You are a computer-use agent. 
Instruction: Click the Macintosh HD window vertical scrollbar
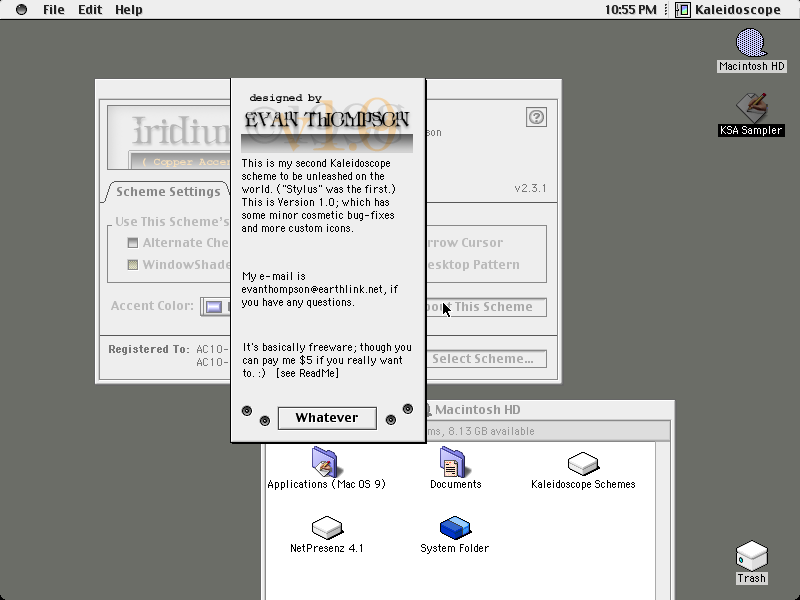[663, 520]
